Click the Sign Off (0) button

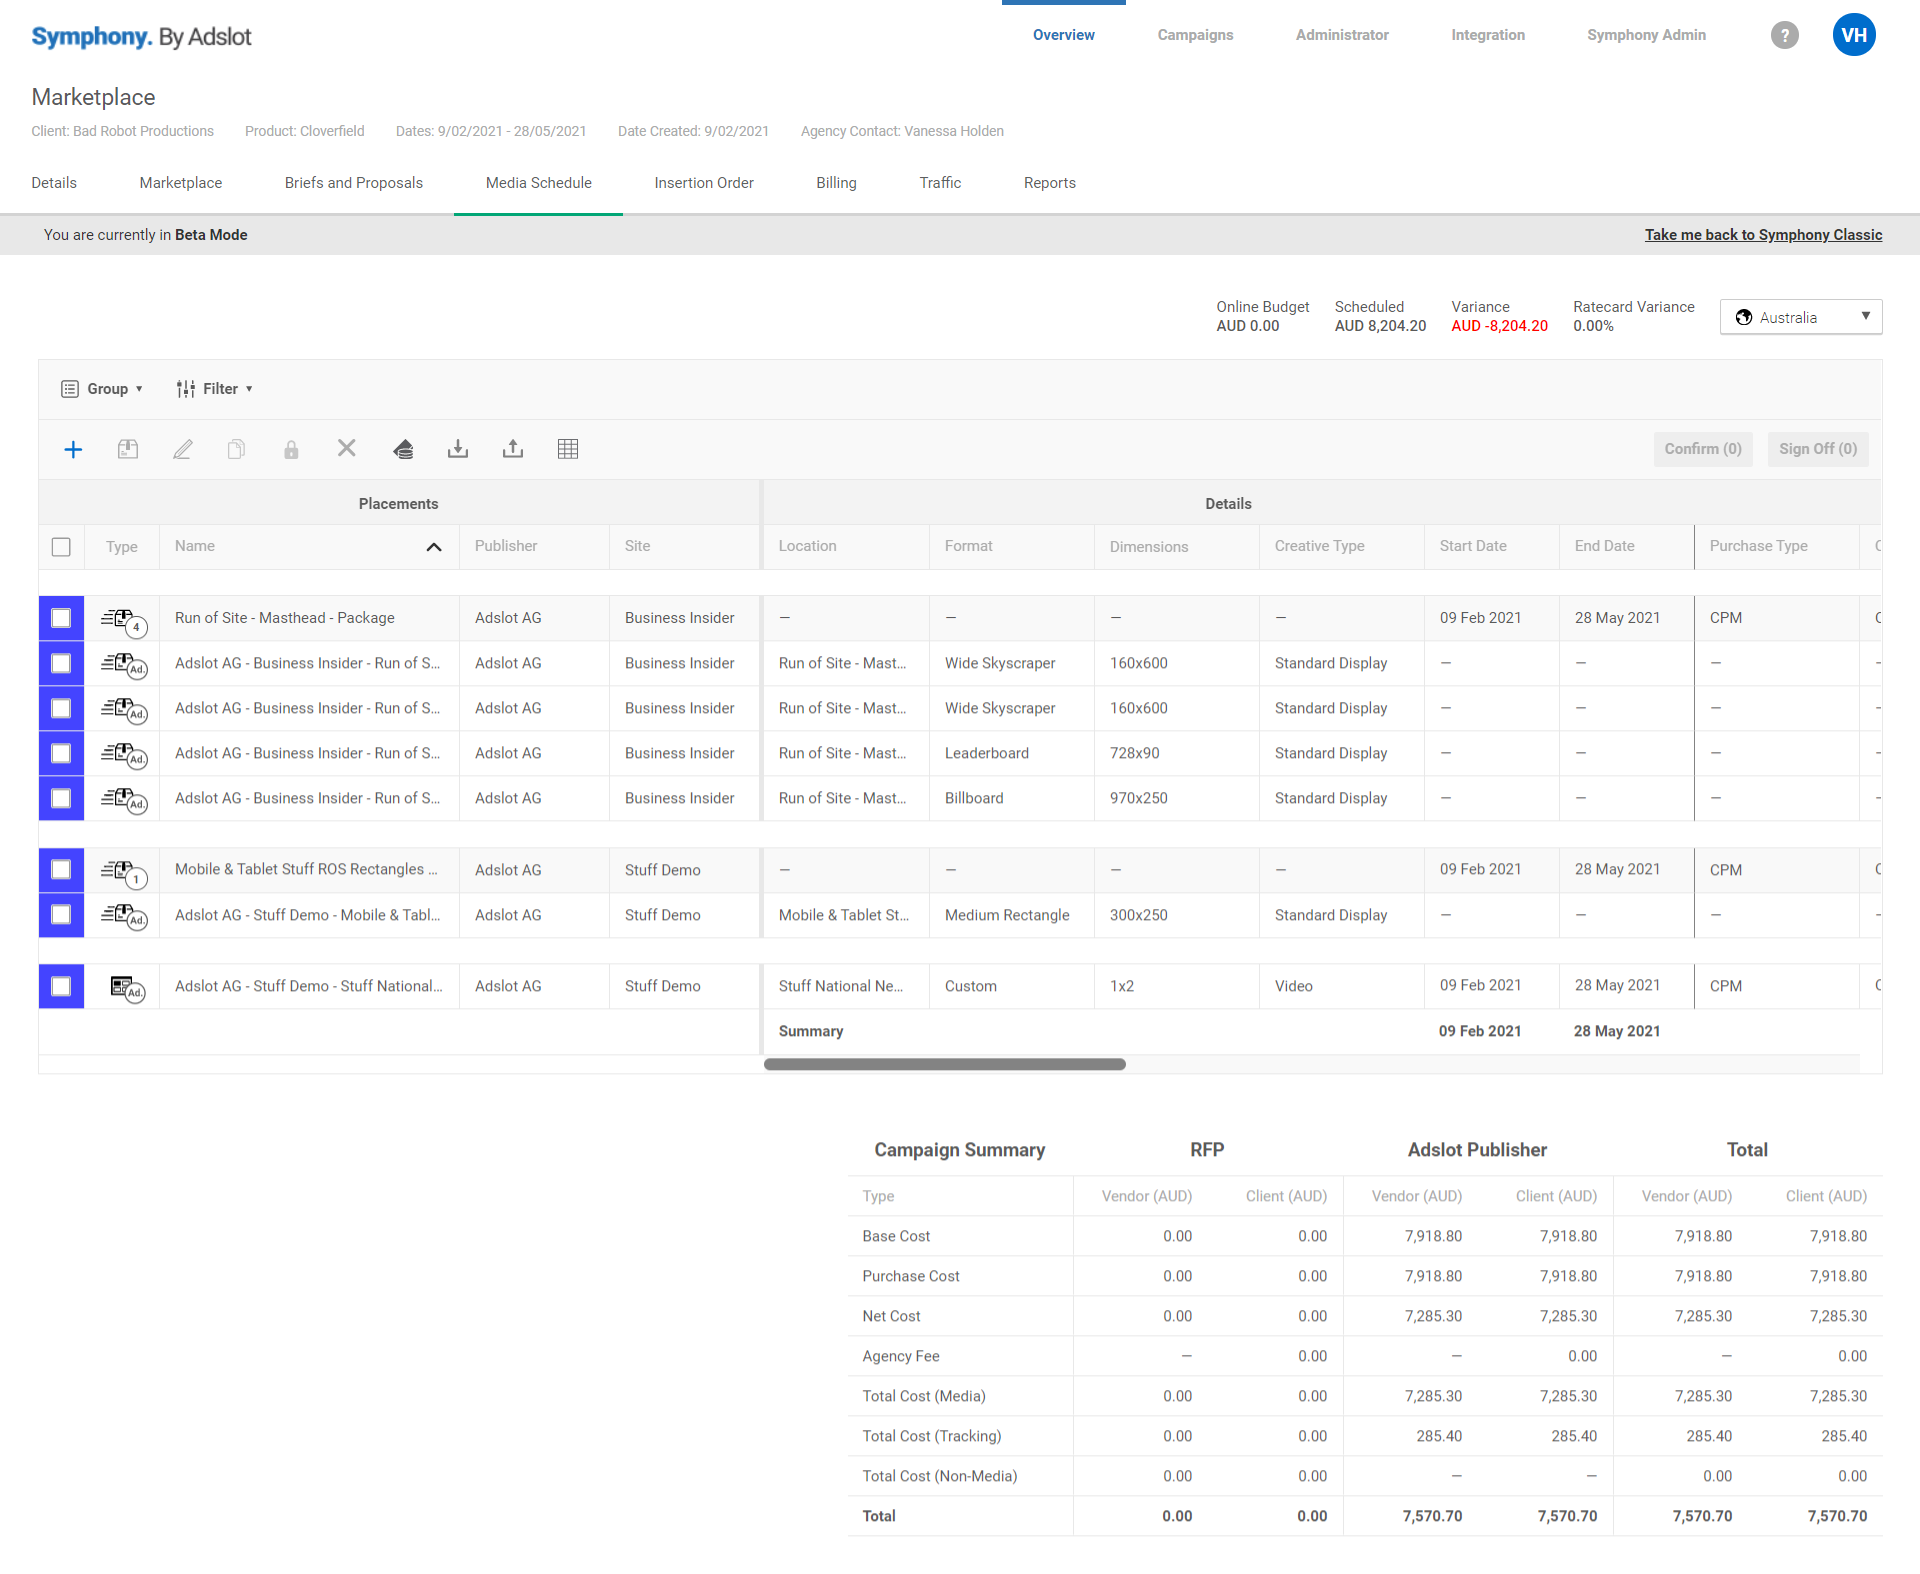pyautogui.click(x=1817, y=449)
